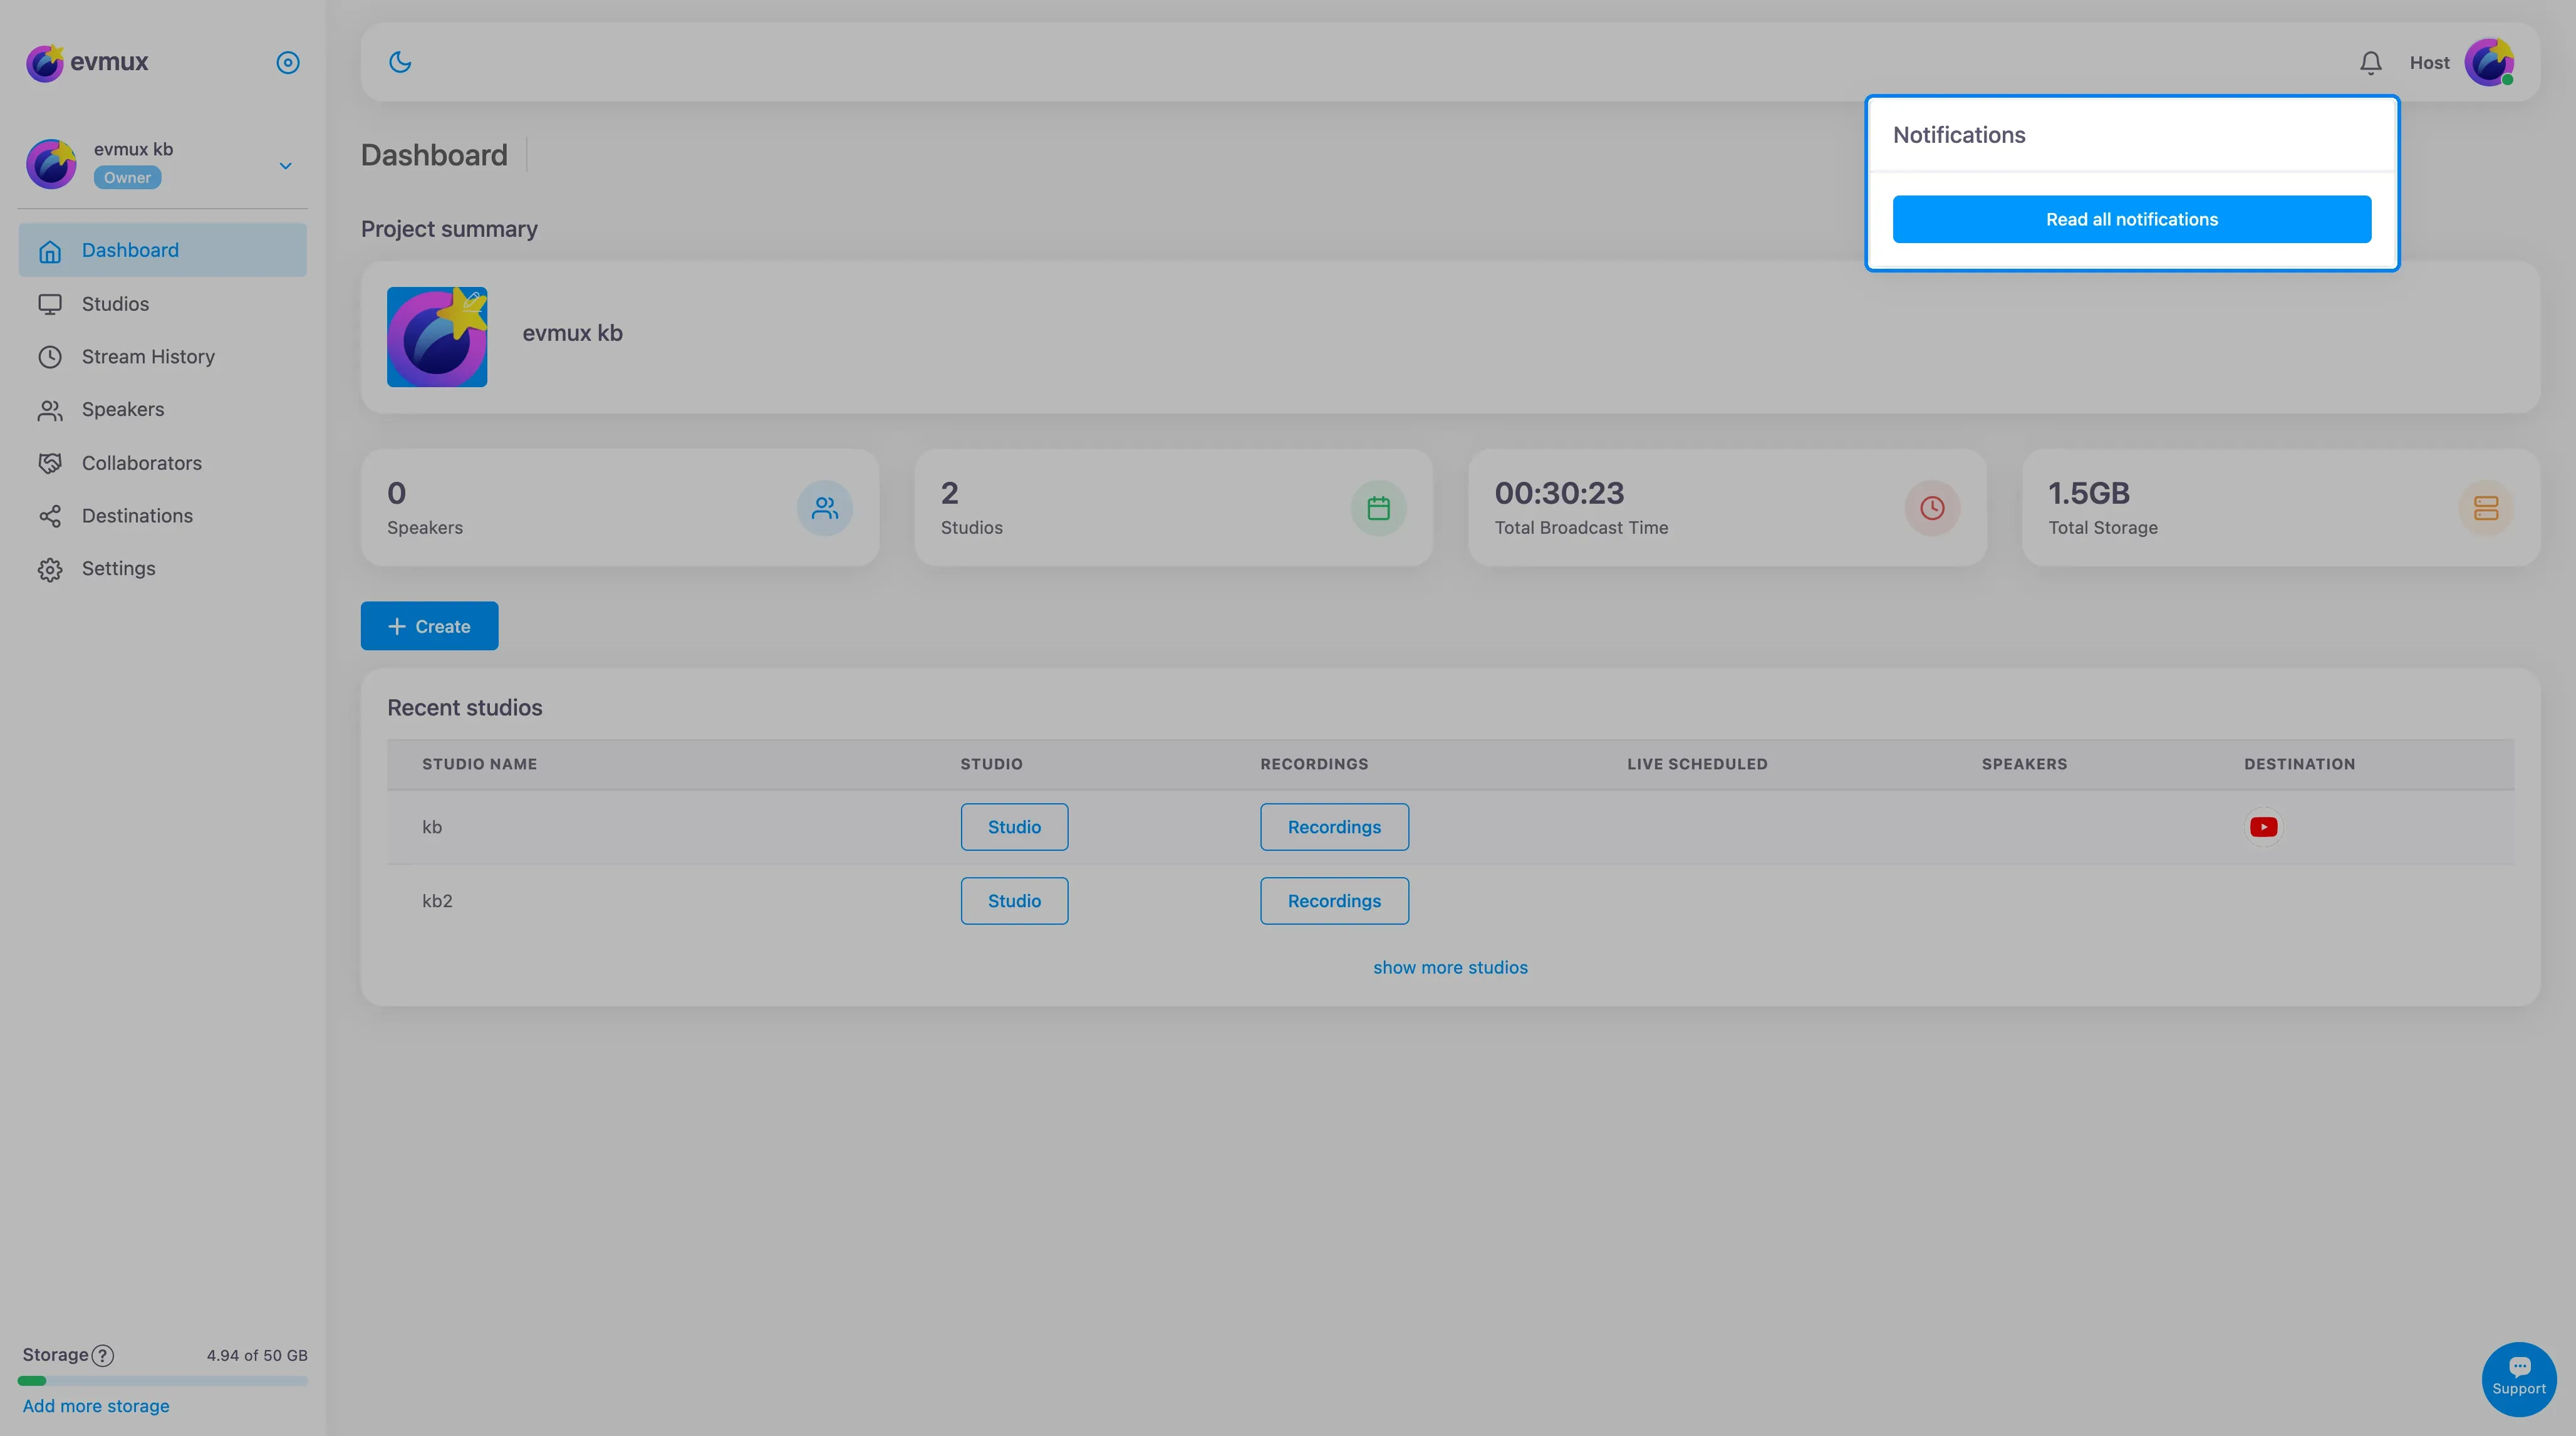Open Studio for kb row

[1014, 827]
